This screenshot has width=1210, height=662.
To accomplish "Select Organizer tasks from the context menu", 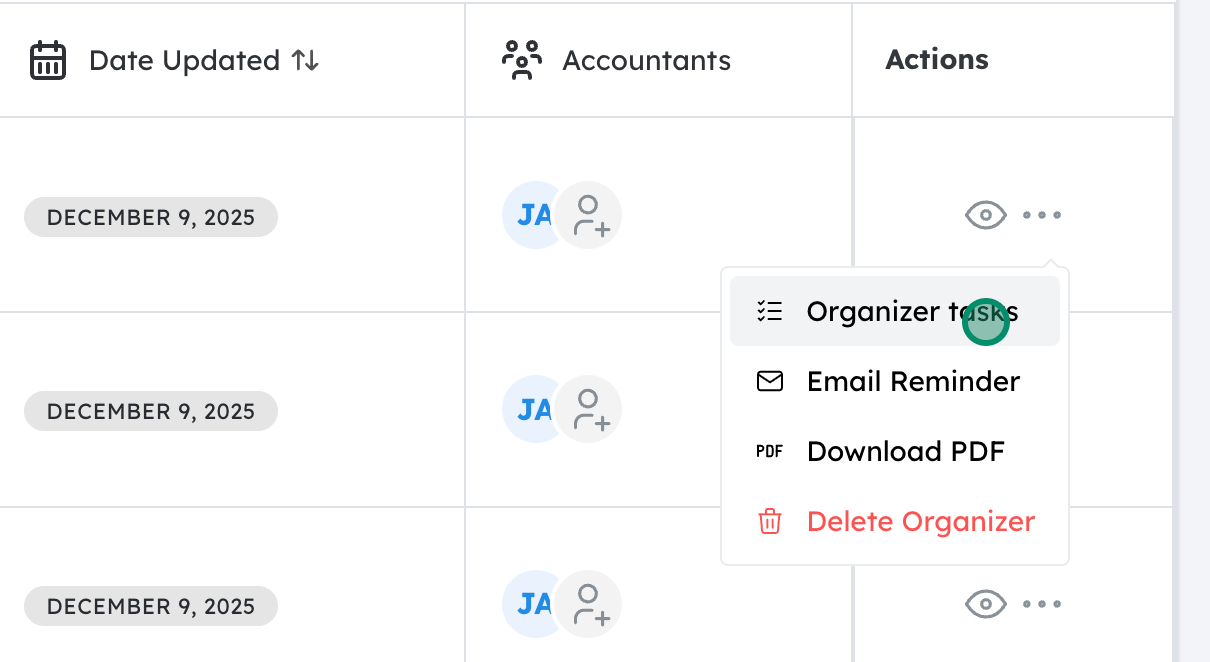I will point(911,311).
